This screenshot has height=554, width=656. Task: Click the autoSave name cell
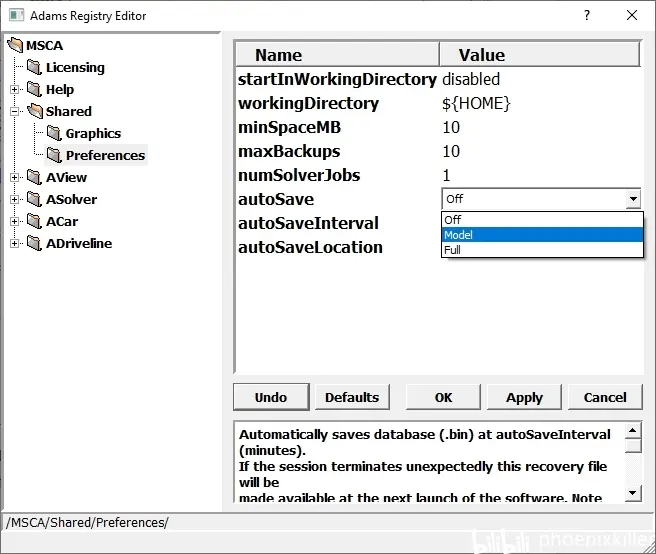[276, 199]
